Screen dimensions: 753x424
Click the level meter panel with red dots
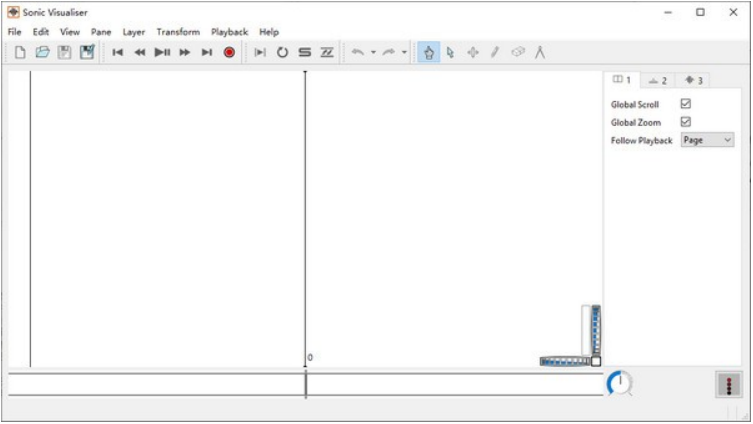(x=729, y=385)
